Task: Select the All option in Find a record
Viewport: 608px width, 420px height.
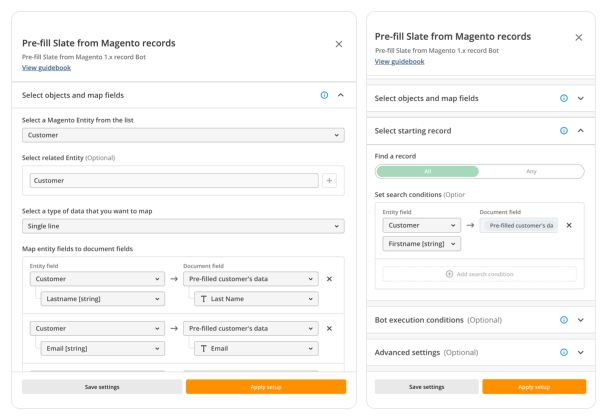Action: [428, 171]
